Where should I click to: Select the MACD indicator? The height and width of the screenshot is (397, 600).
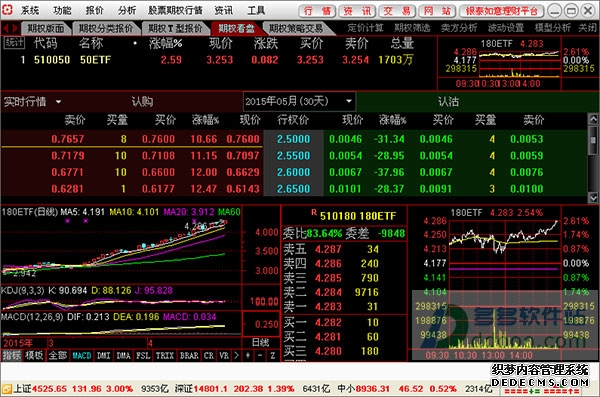click(x=82, y=356)
